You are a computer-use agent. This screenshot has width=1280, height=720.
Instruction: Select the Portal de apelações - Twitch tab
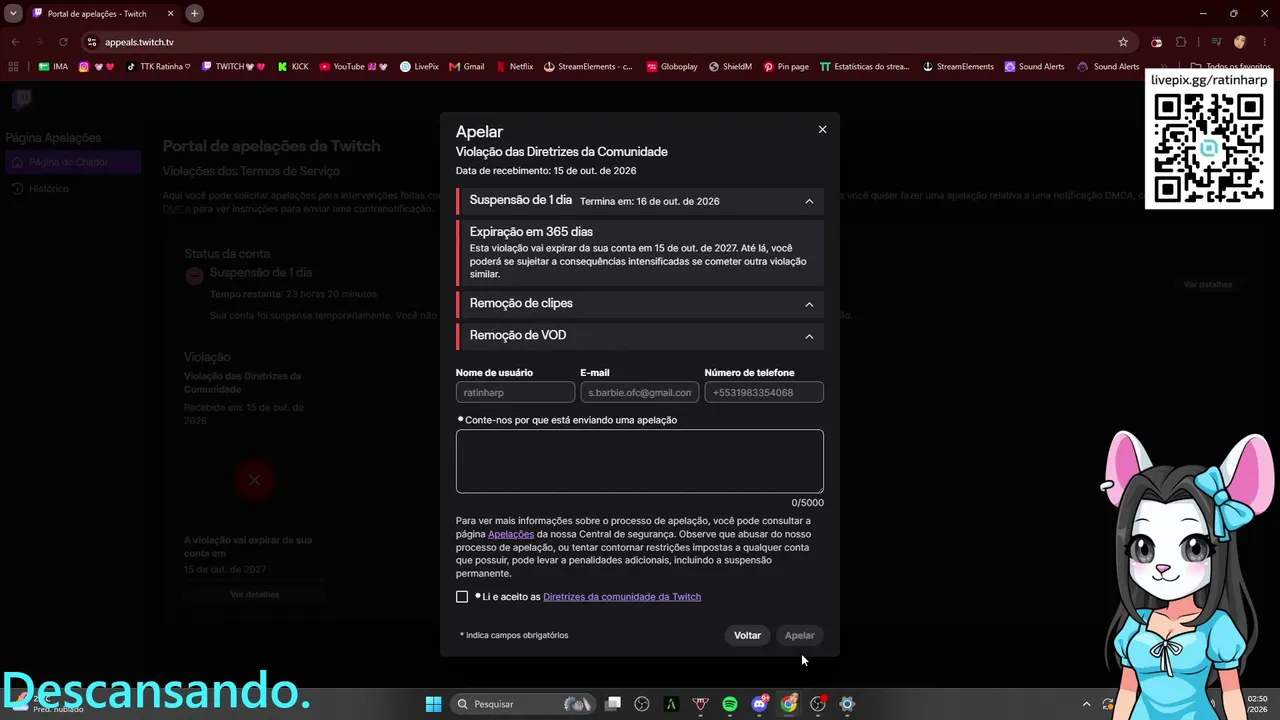pyautogui.click(x=104, y=13)
